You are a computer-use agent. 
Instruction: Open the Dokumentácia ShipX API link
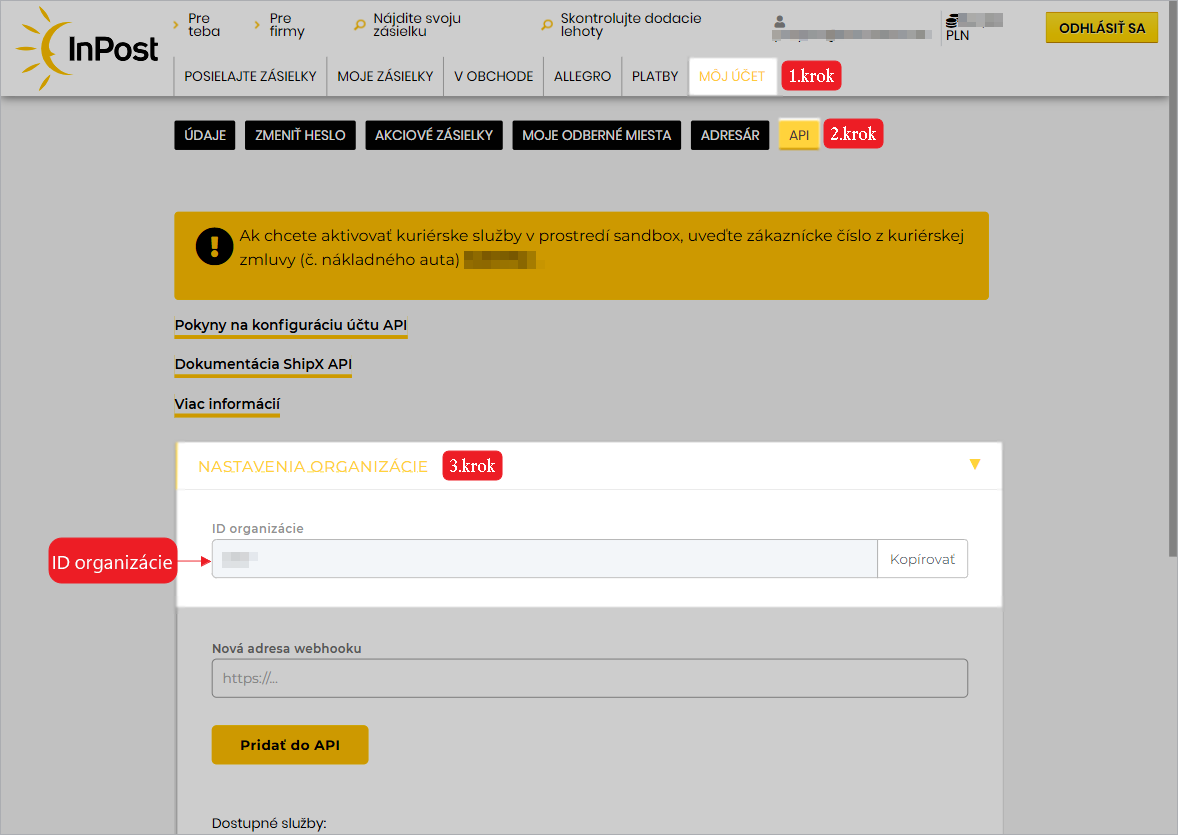[263, 364]
